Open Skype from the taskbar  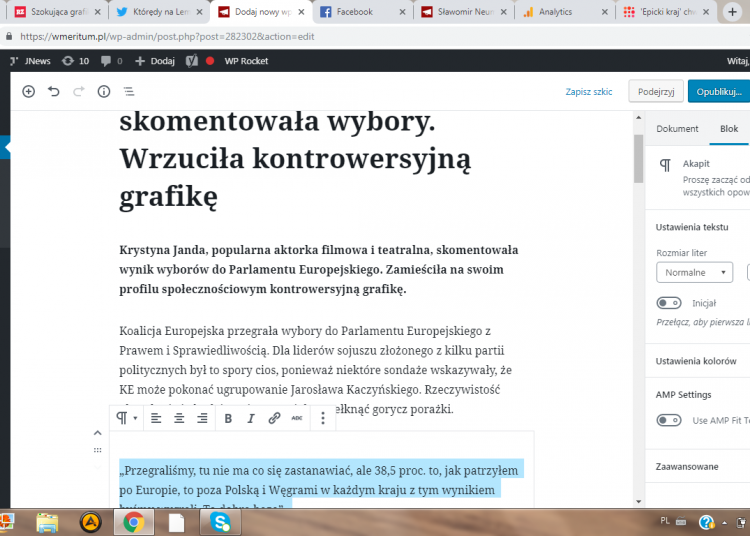click(x=220, y=521)
